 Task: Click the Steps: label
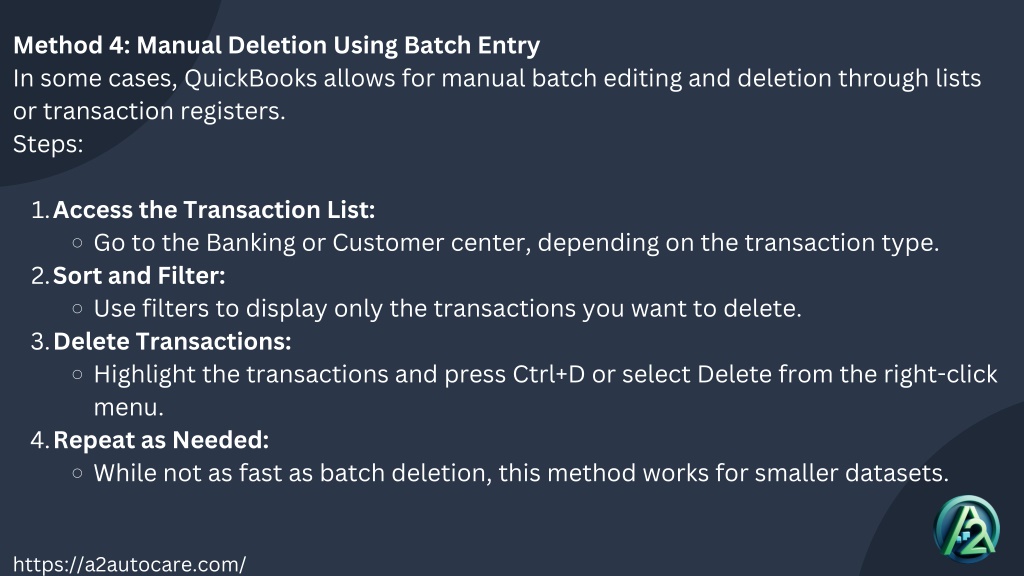48,144
